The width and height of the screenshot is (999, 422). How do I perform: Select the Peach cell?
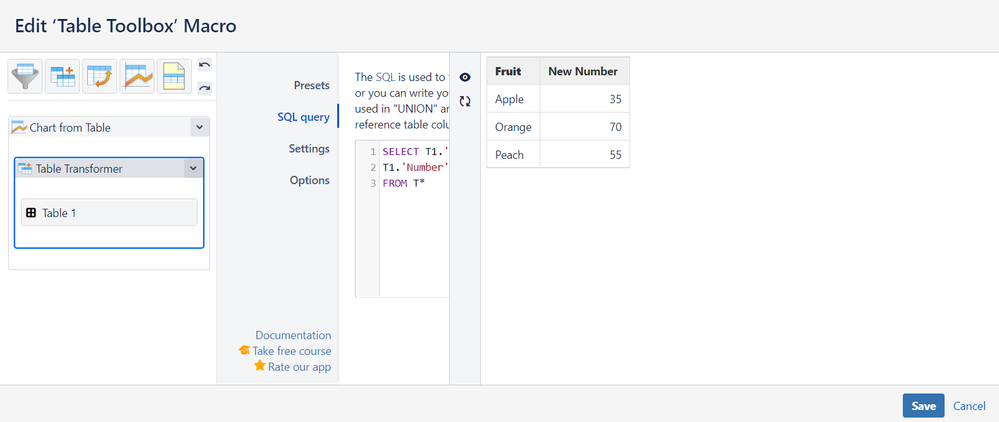click(514, 154)
